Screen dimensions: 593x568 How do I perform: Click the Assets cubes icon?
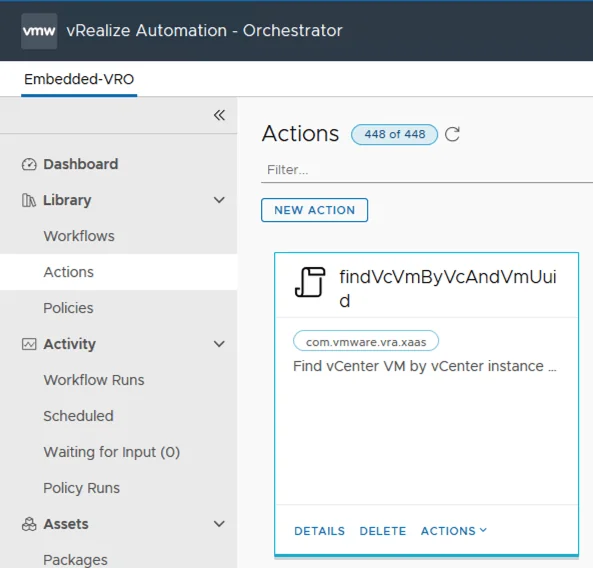point(29,524)
